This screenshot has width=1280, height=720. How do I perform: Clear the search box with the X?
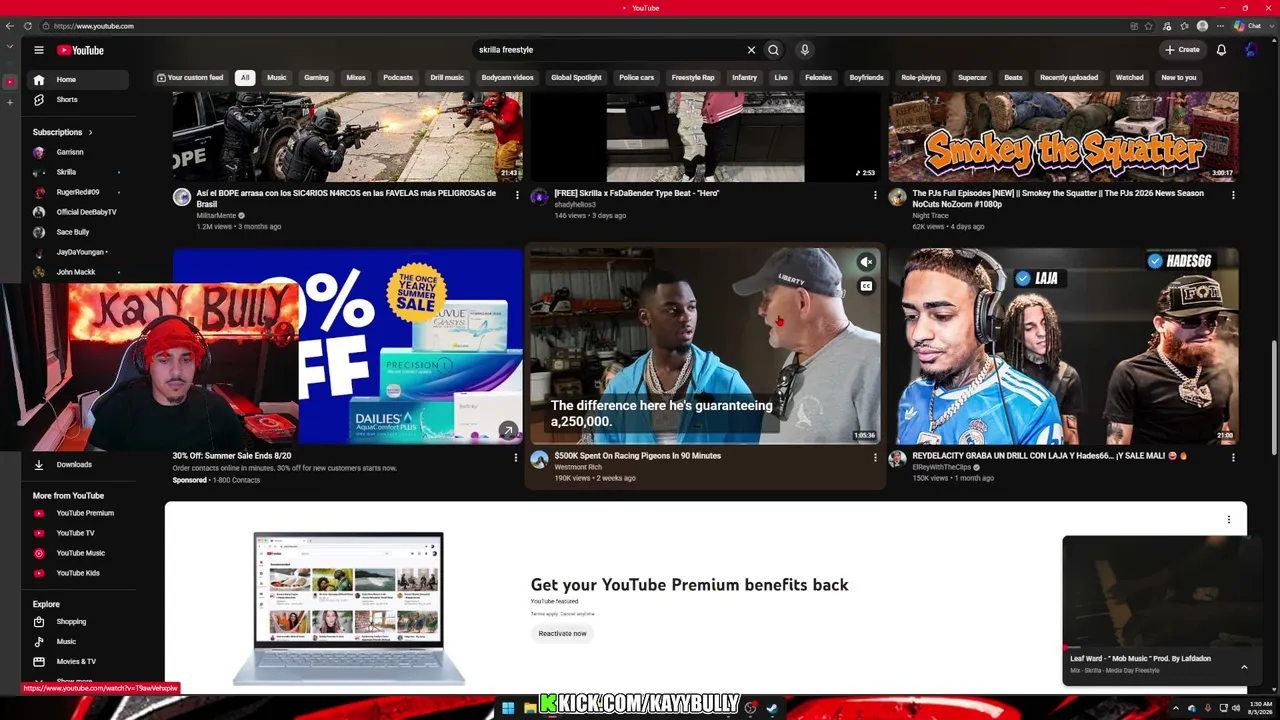pos(751,50)
